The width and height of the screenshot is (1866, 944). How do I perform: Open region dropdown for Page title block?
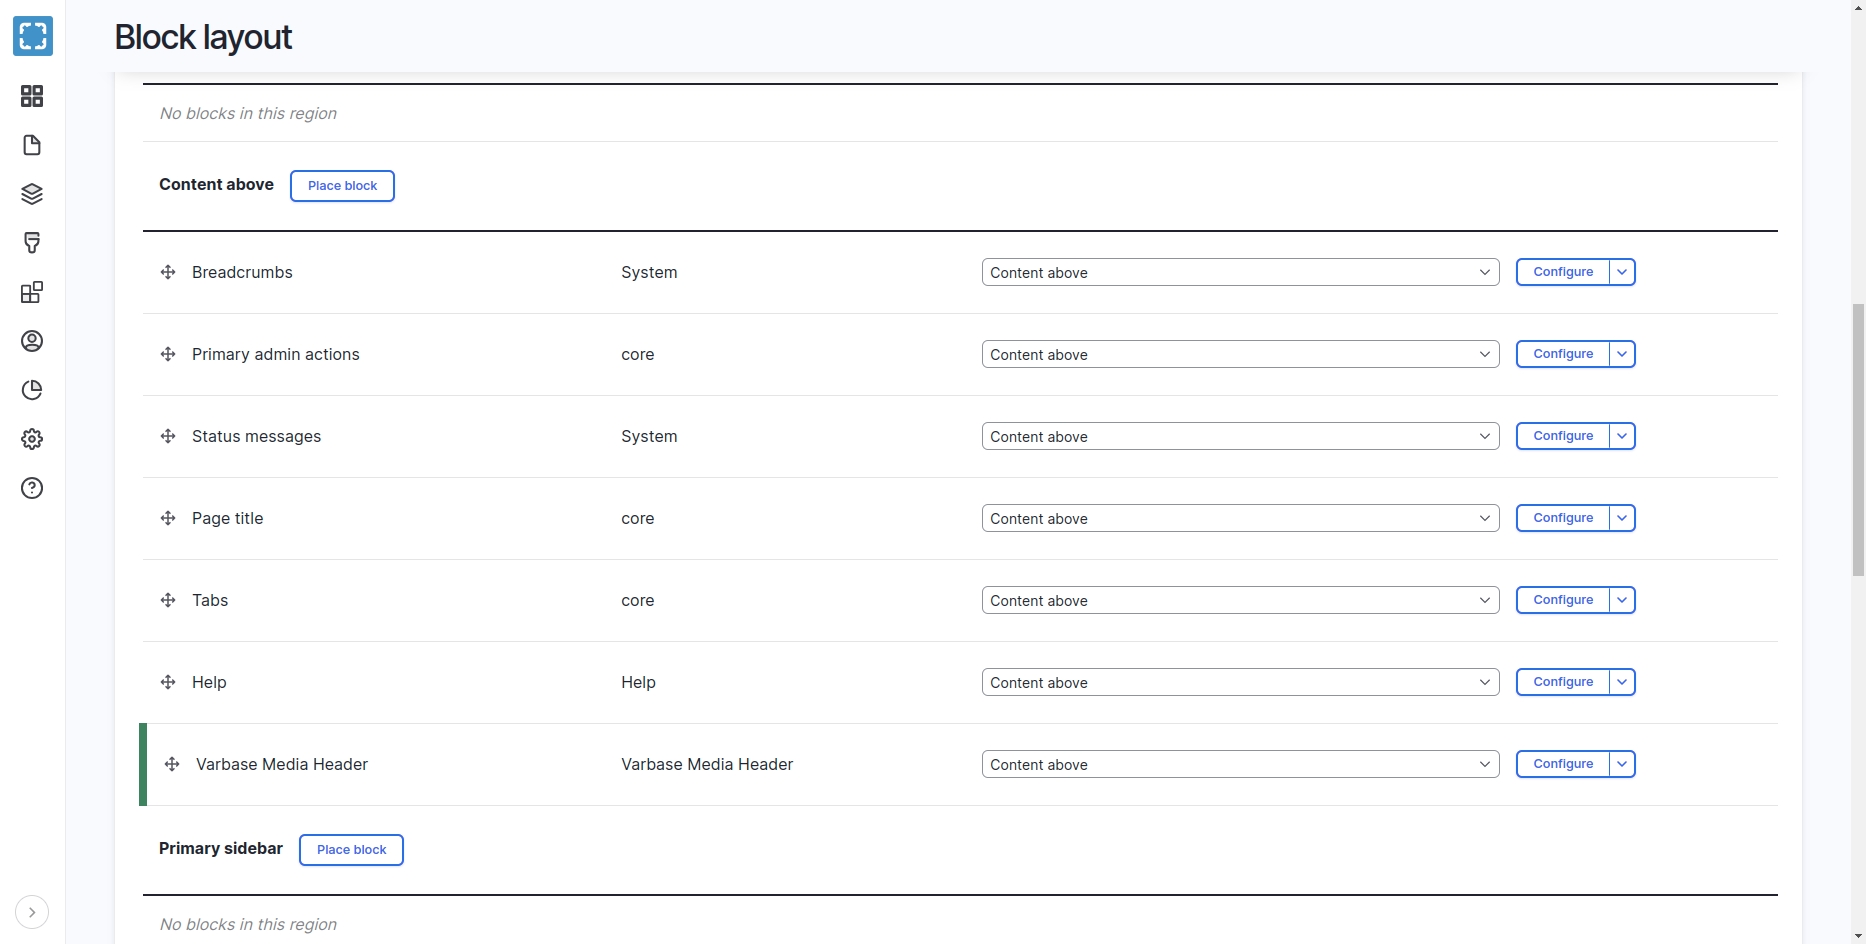click(1240, 518)
